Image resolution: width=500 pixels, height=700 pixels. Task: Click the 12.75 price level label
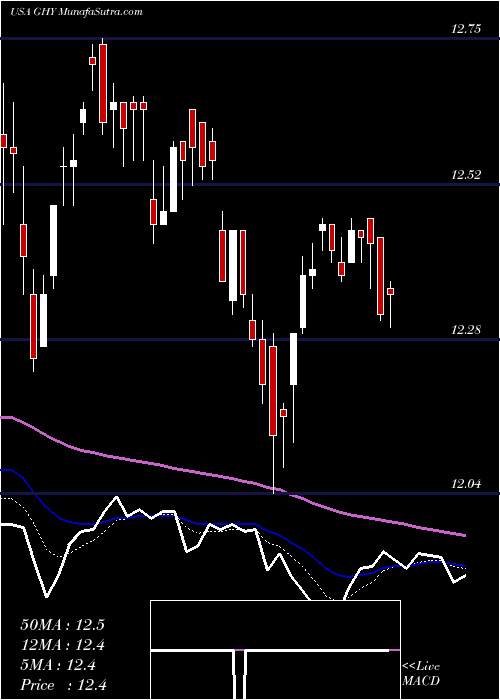pos(466,29)
